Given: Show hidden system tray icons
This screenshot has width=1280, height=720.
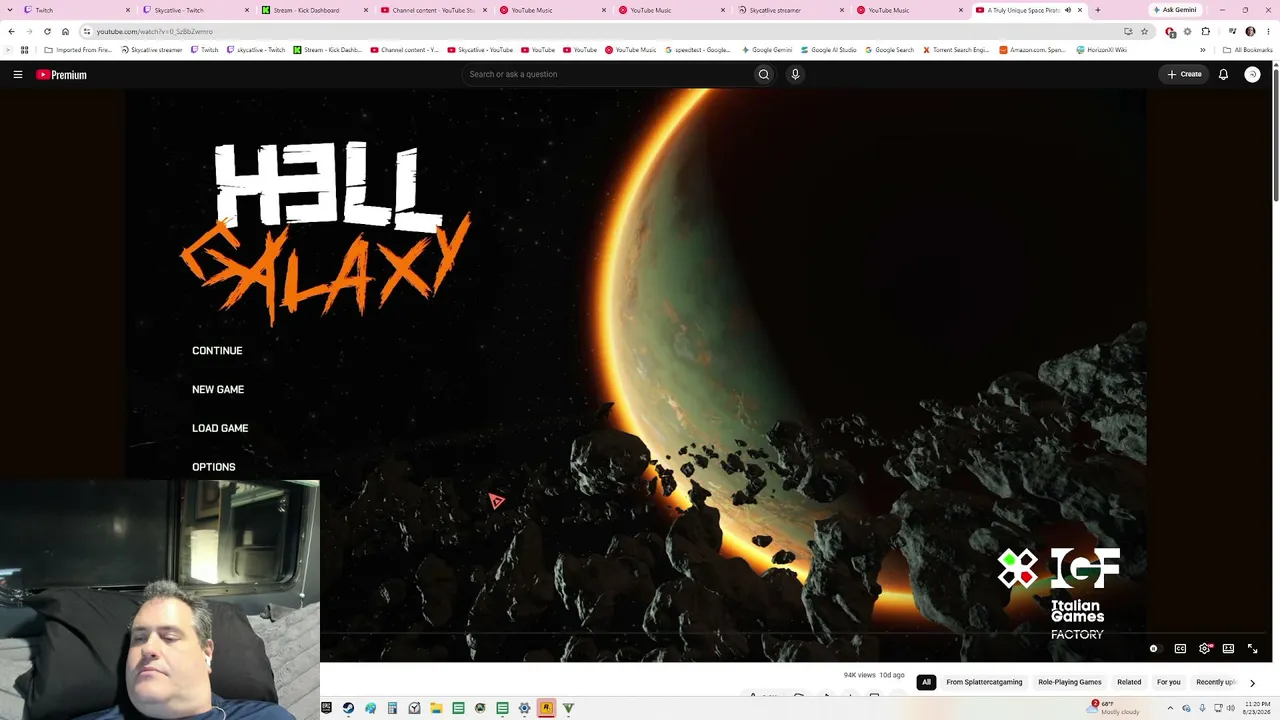Looking at the screenshot, I should 1172,708.
